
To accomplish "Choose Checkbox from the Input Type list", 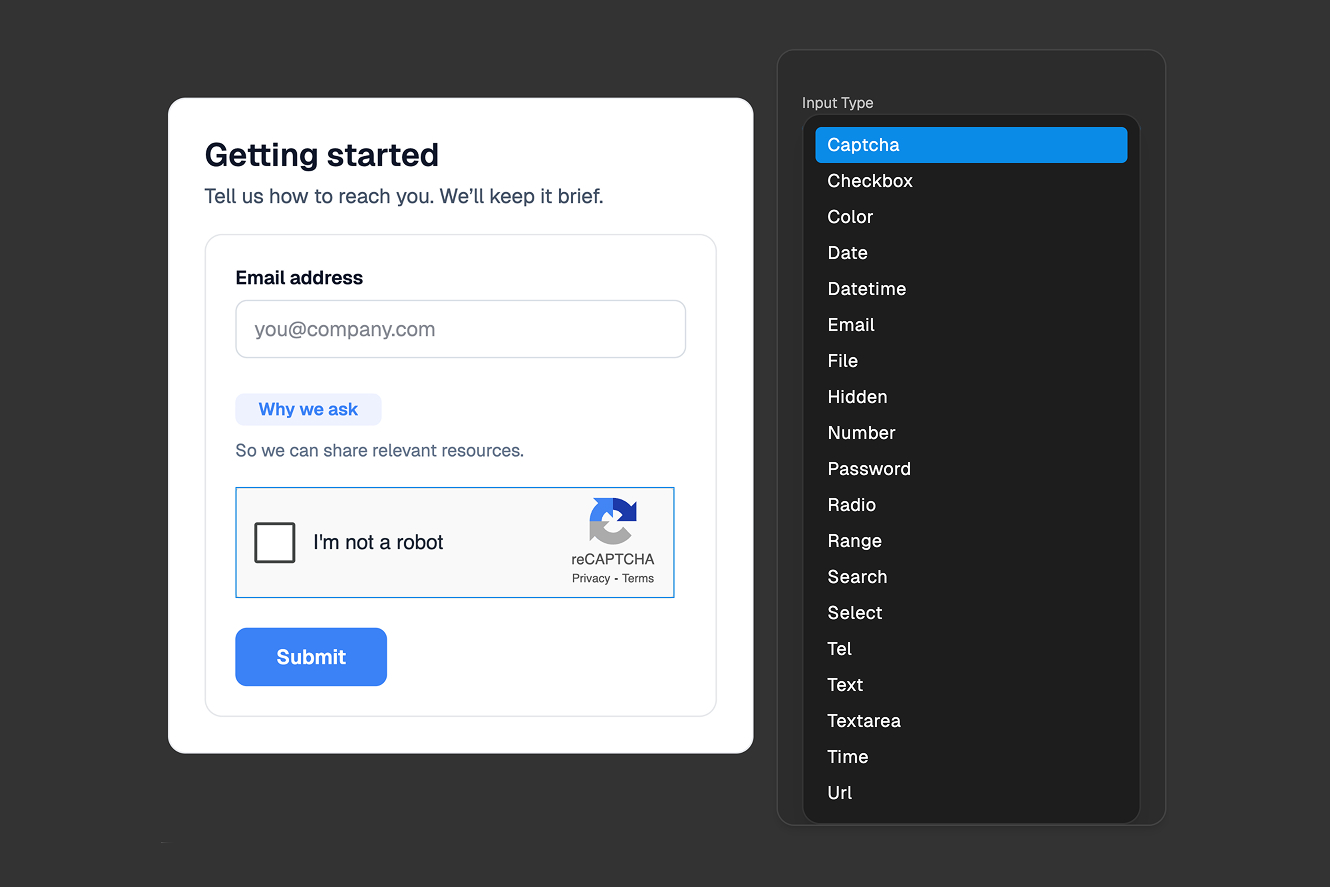I will tap(971, 181).
